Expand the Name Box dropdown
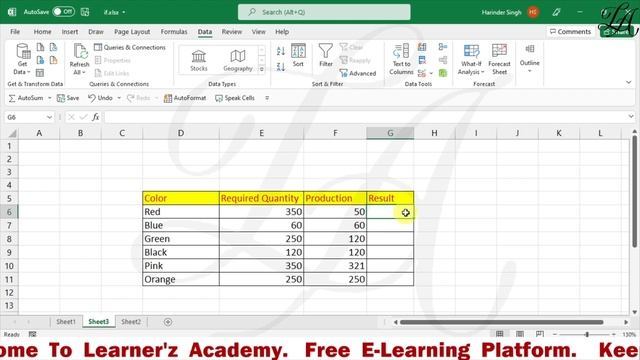Image resolution: width=640 pixels, height=360 pixels. click(49, 117)
